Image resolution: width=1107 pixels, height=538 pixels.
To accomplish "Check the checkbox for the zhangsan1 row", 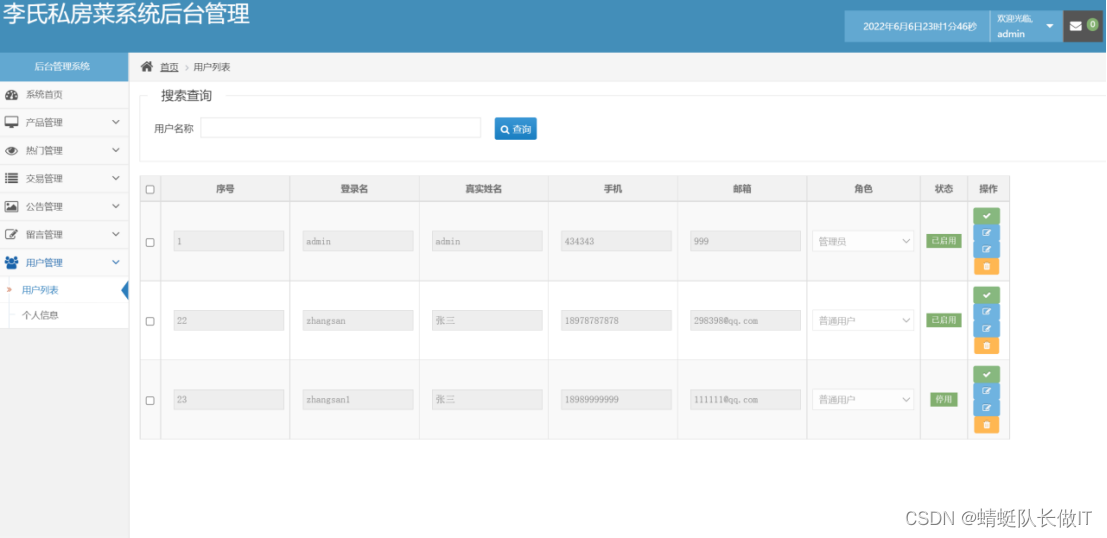I will 150,400.
